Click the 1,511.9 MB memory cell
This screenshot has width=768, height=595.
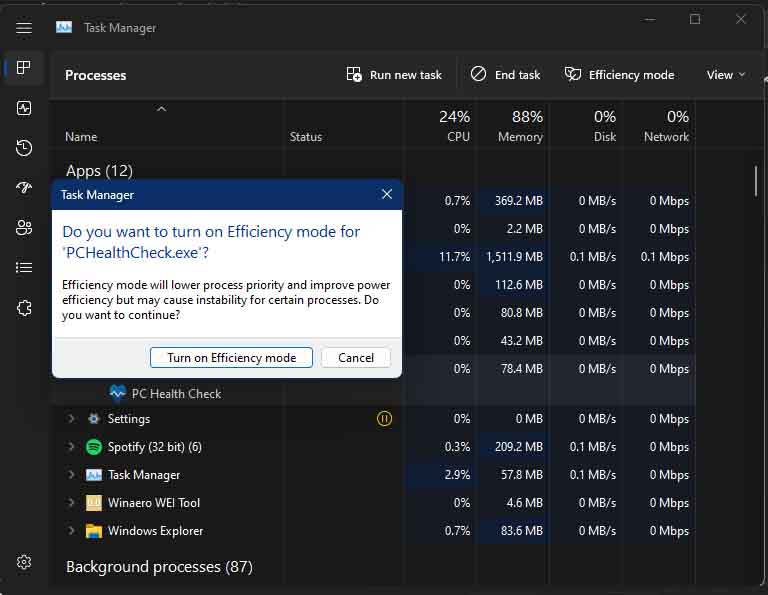point(514,257)
